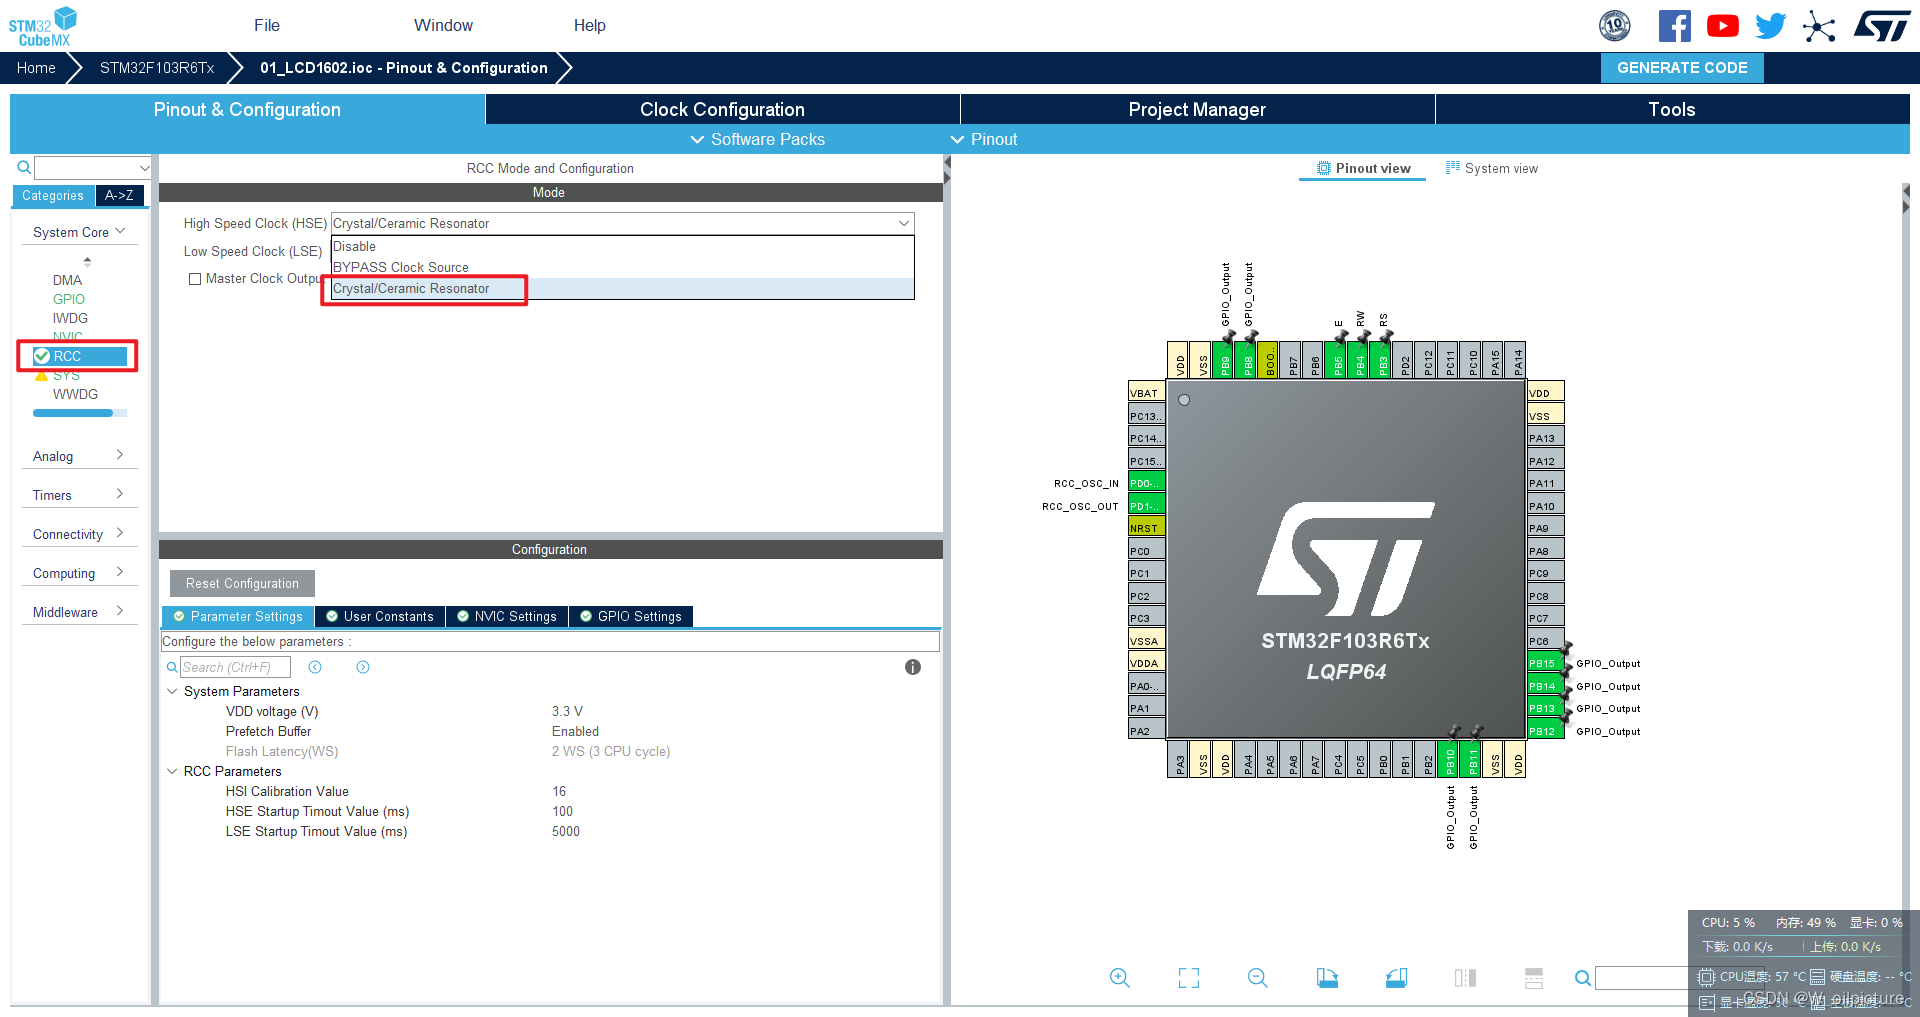Go to previous parameter search result
Image resolution: width=1920 pixels, height=1017 pixels.
(x=315, y=667)
